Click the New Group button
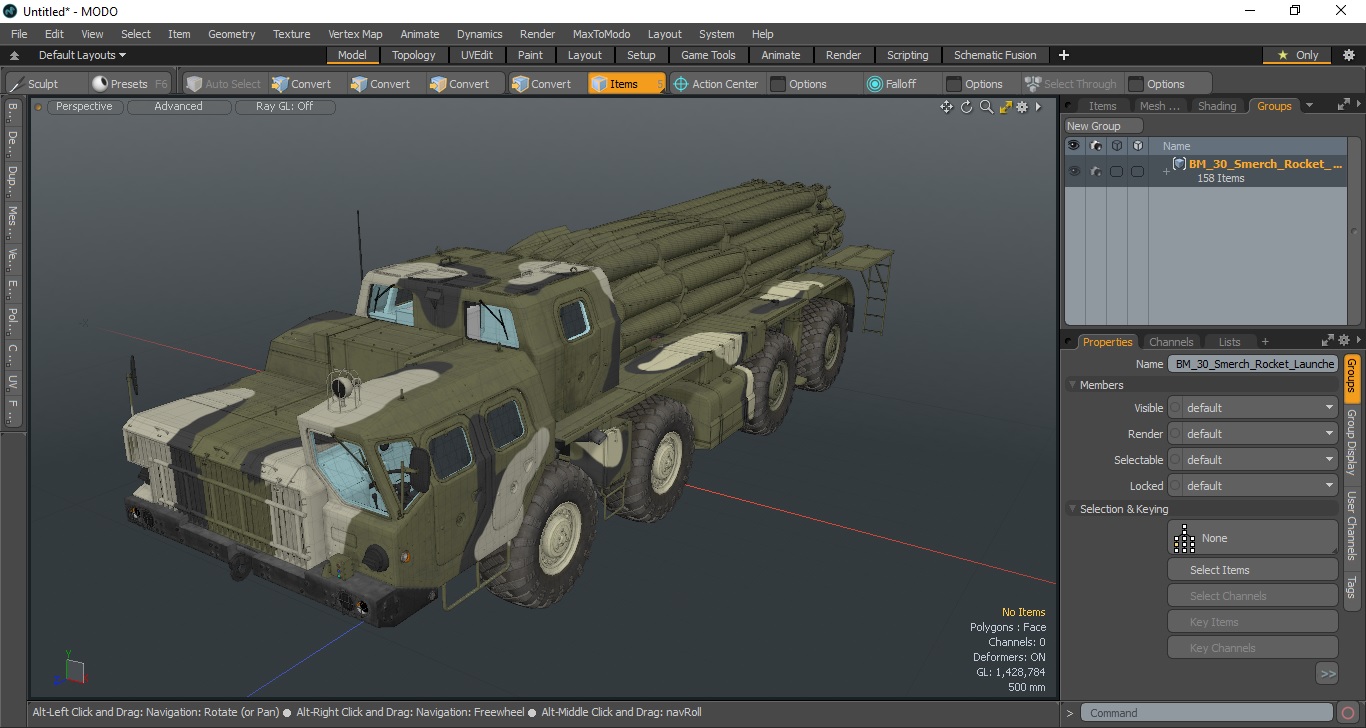This screenshot has width=1366, height=728. point(1103,126)
